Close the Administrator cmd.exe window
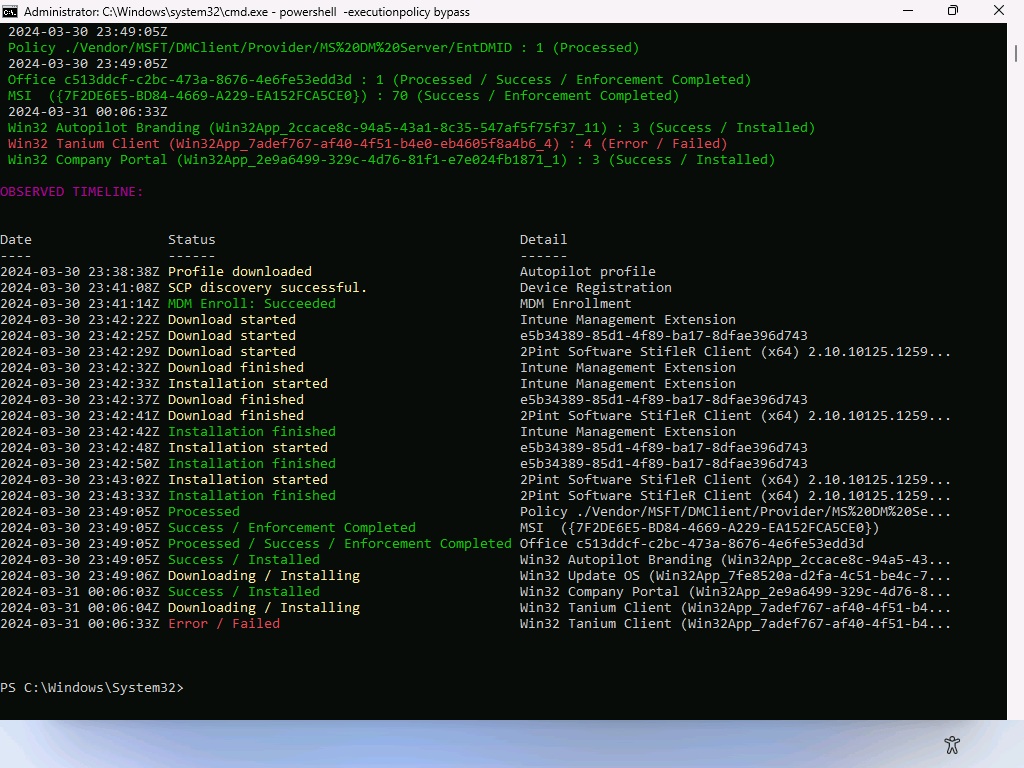Viewport: 1024px width, 768px height. click(x=999, y=11)
